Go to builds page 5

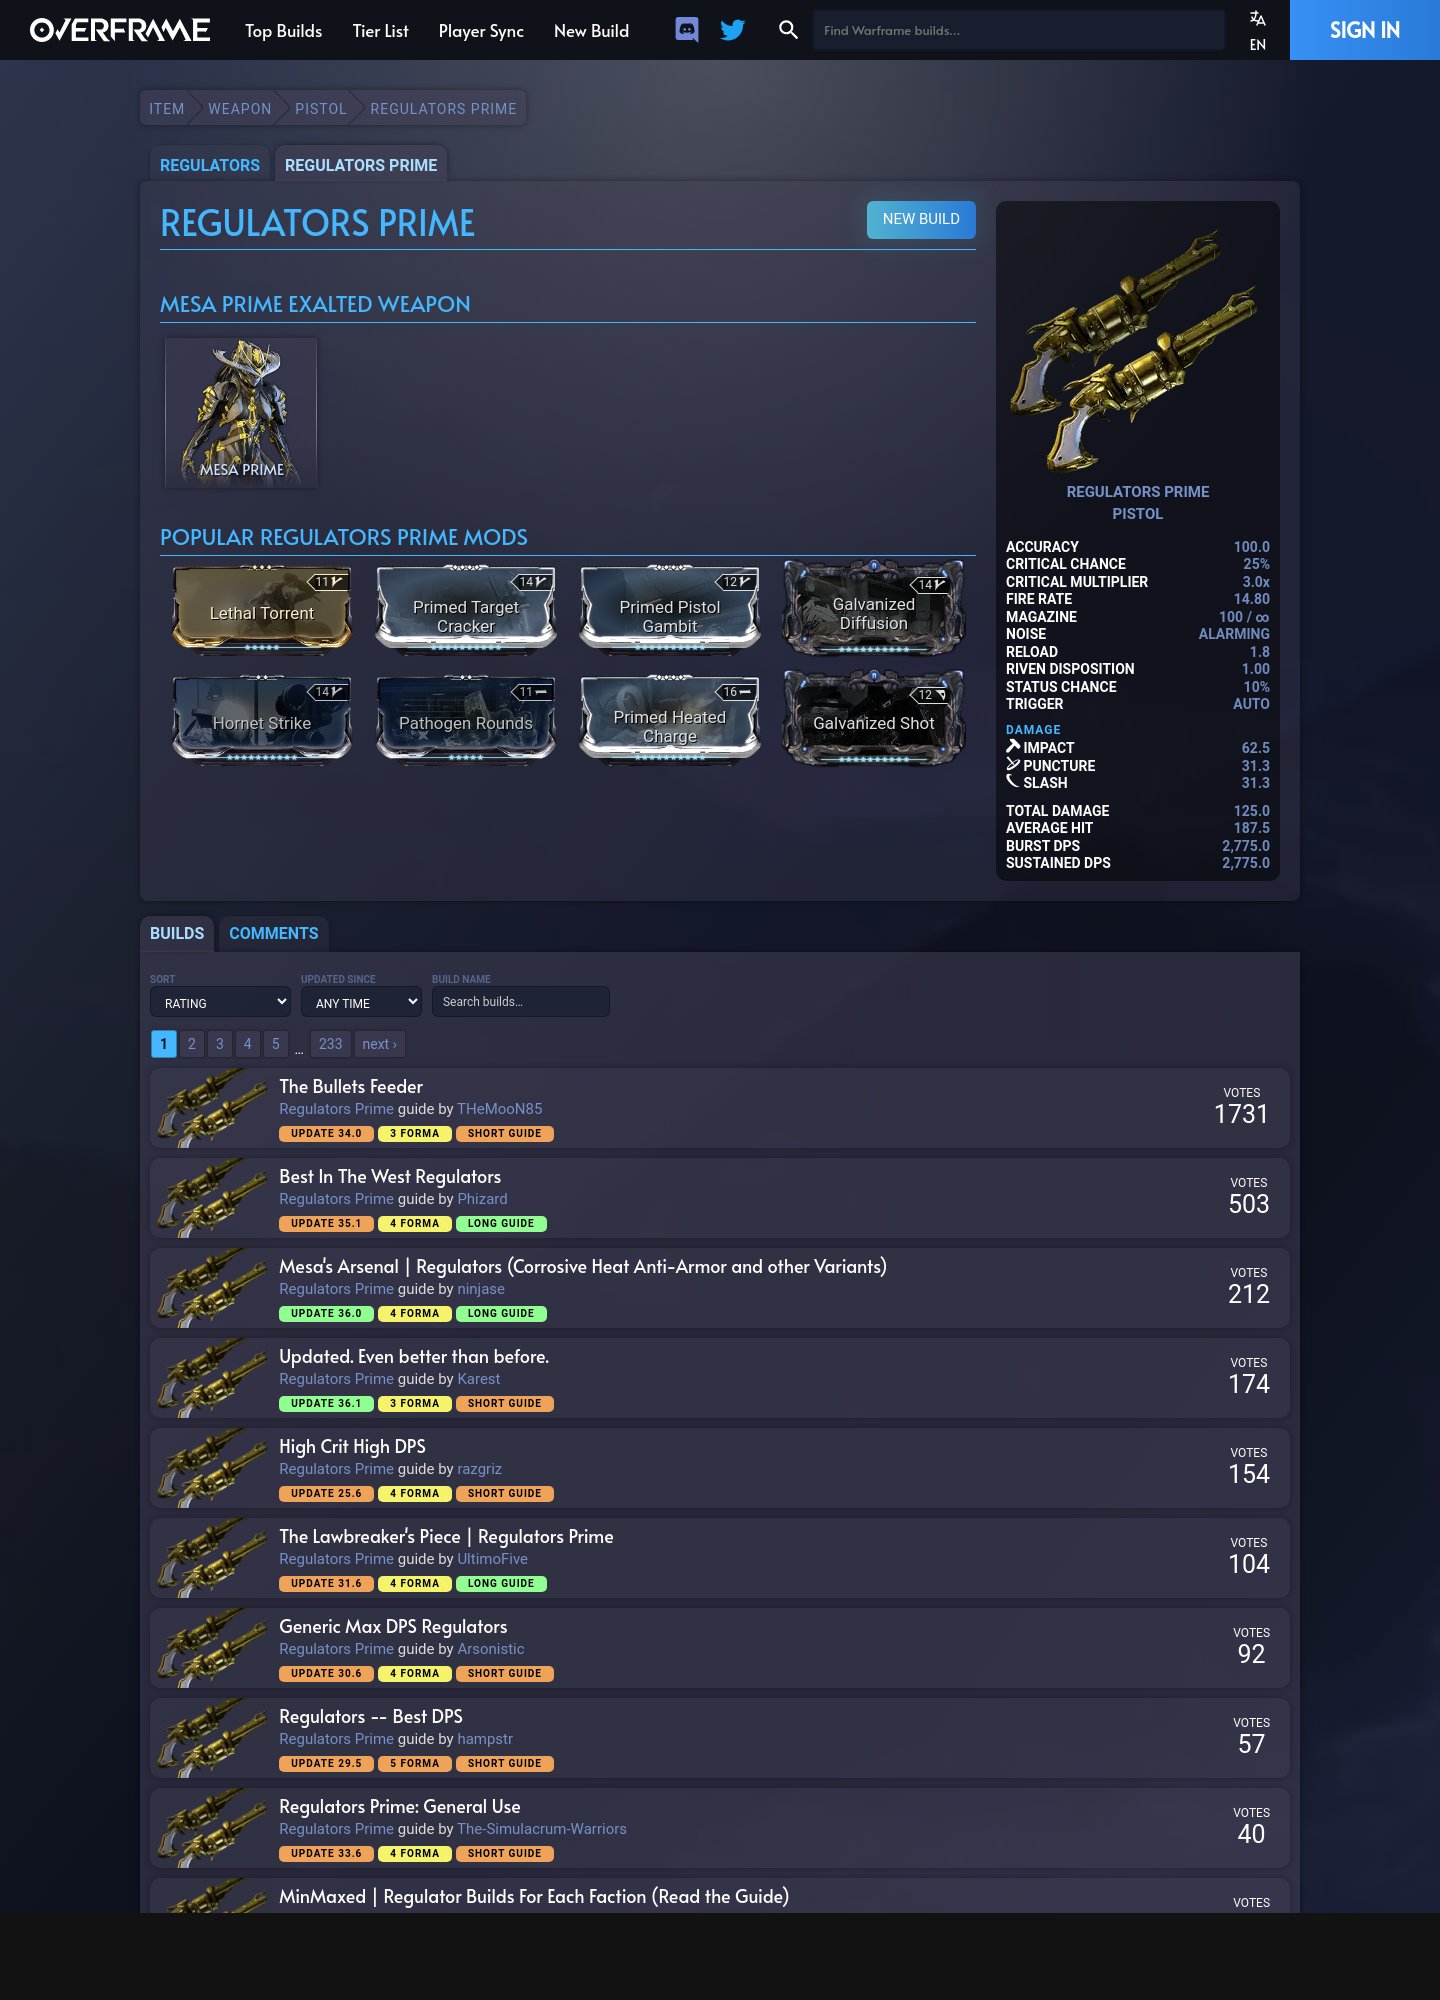point(276,1044)
